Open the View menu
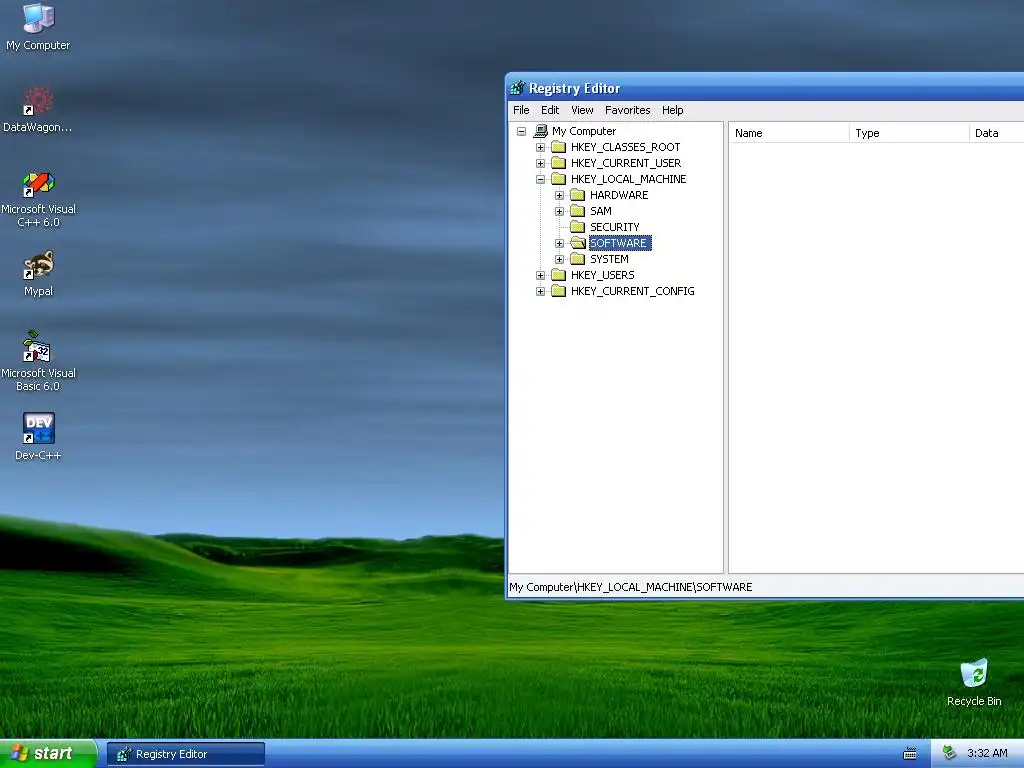Image resolution: width=1024 pixels, height=768 pixels. click(582, 110)
